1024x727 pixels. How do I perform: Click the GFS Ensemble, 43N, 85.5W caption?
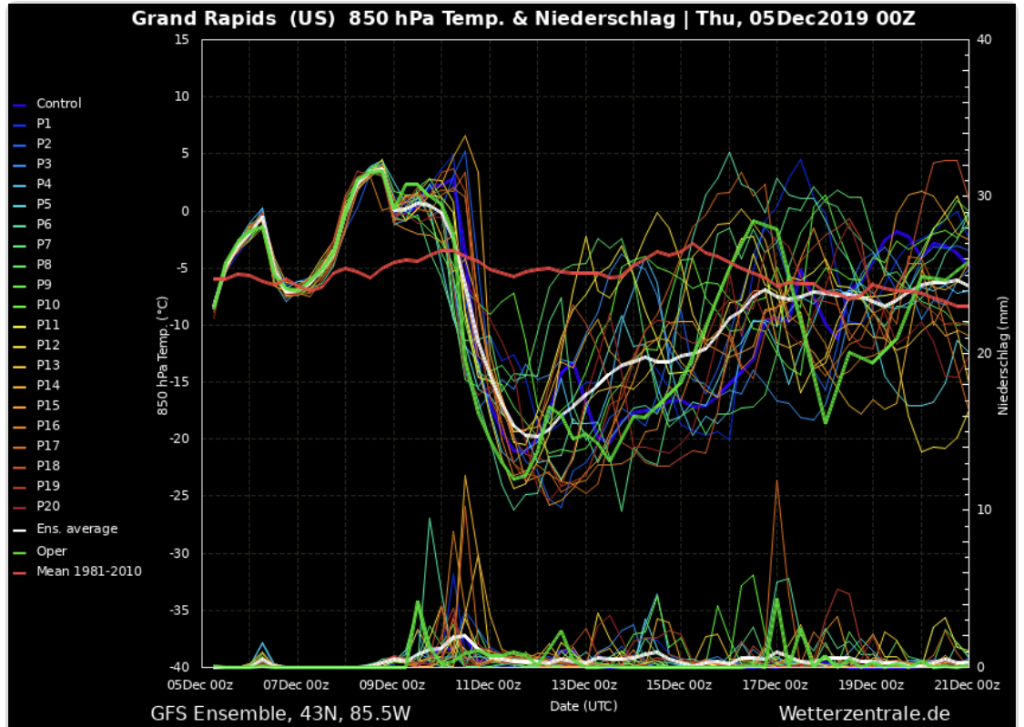(281, 713)
